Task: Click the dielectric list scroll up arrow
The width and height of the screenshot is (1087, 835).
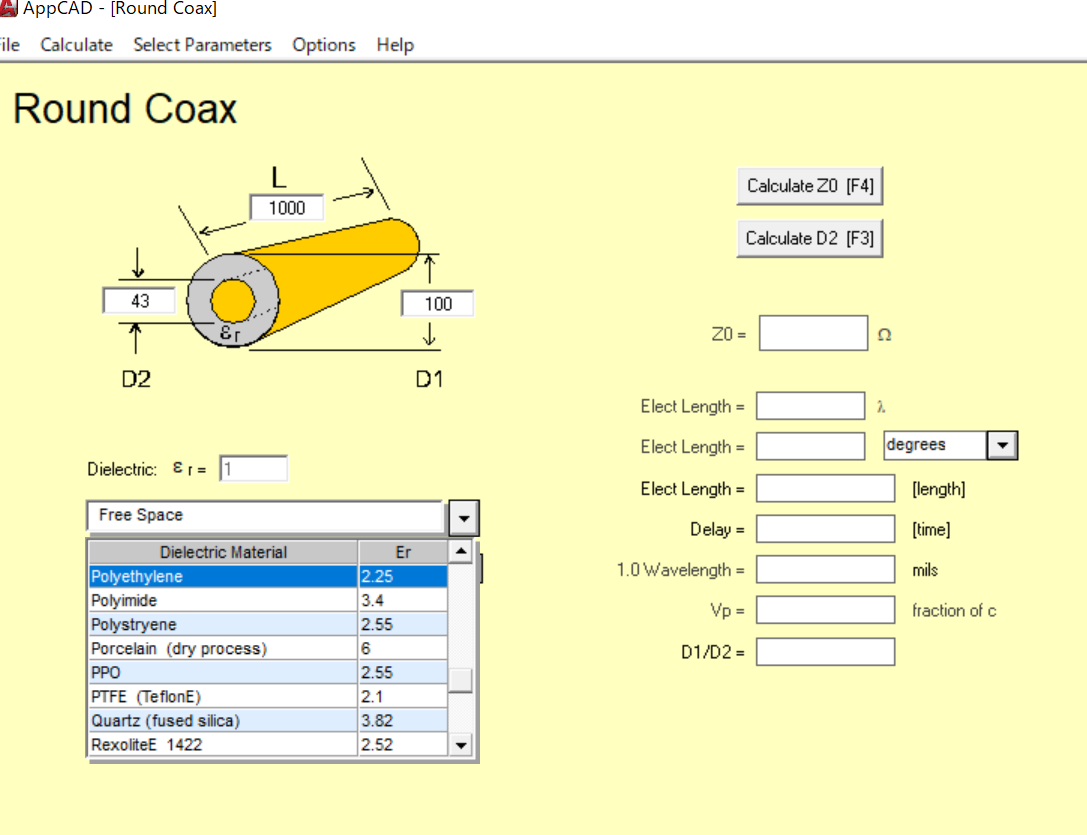Action: point(461,551)
